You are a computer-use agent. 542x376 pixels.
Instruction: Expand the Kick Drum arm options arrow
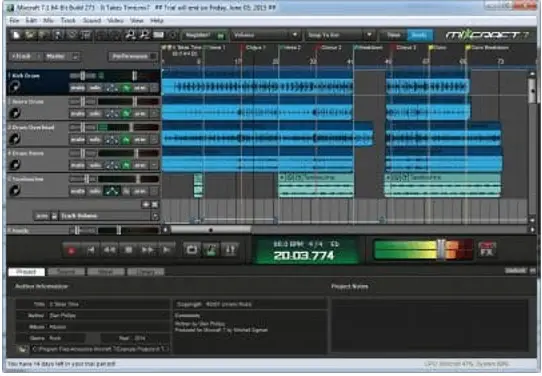click(x=154, y=88)
